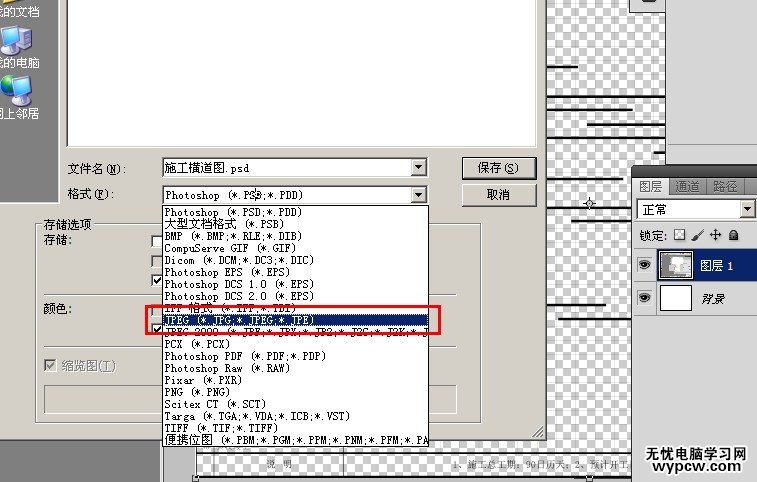Viewport: 757px width, 482px height.
Task: Collapse the format dropdown arrow
Action: click(419, 195)
